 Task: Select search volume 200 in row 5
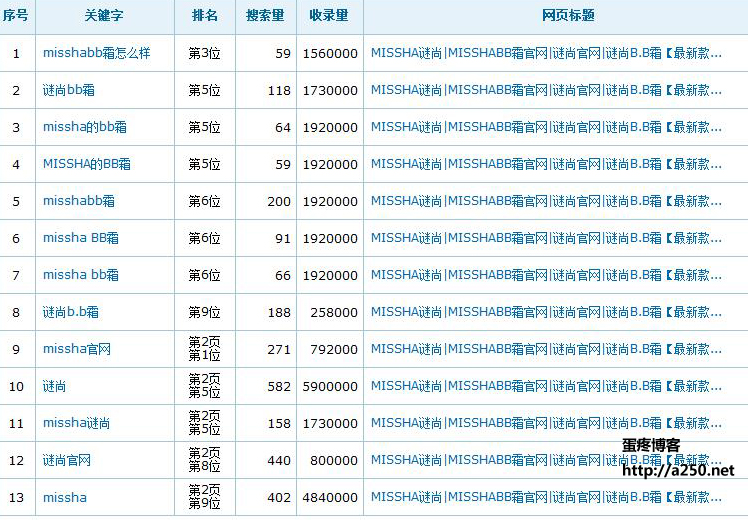279,201
